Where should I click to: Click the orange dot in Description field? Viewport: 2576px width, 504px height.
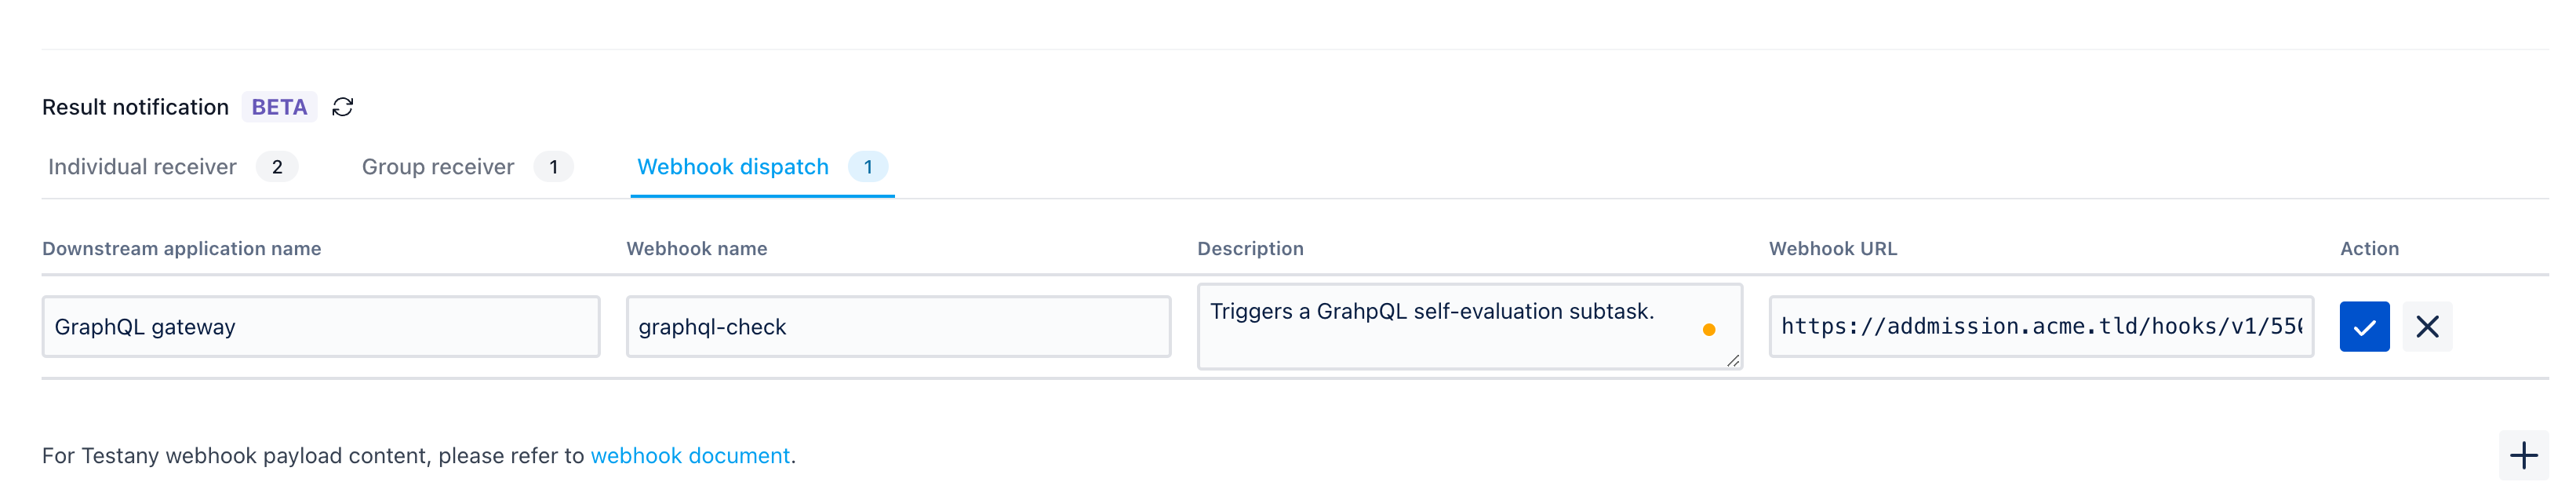(1708, 330)
